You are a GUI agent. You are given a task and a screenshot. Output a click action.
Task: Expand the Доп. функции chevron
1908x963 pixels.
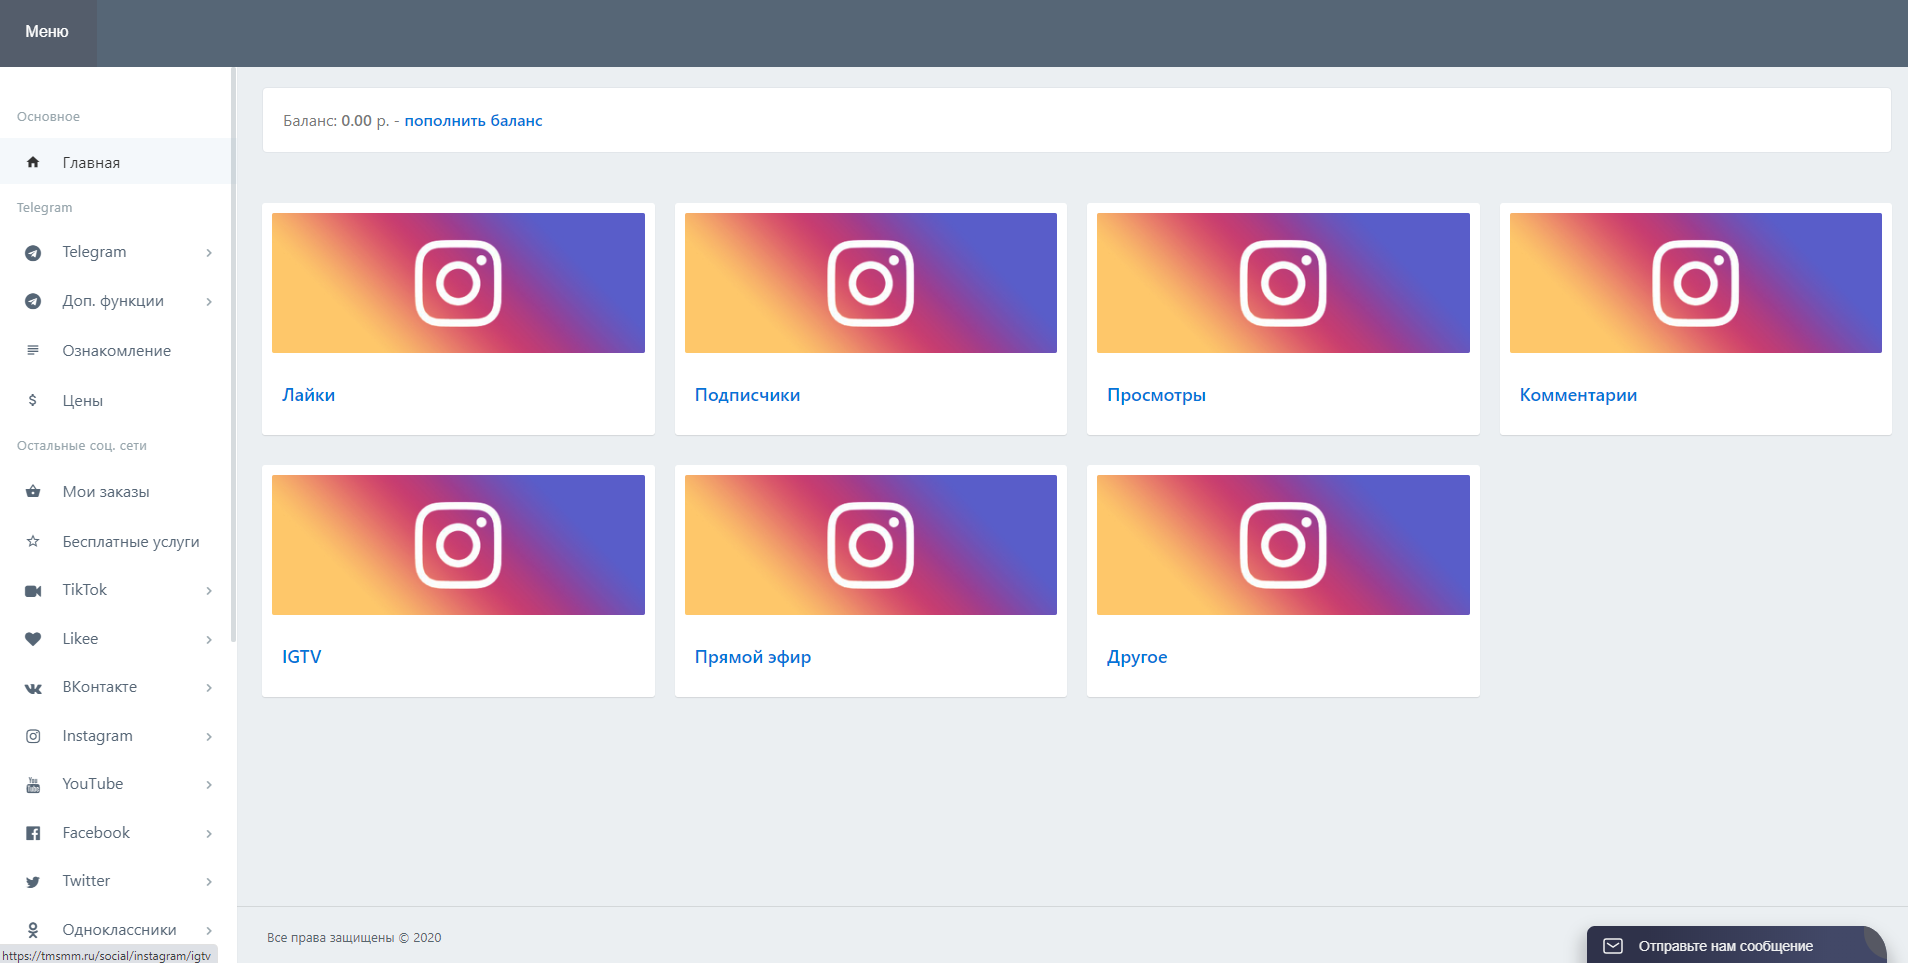tap(209, 302)
